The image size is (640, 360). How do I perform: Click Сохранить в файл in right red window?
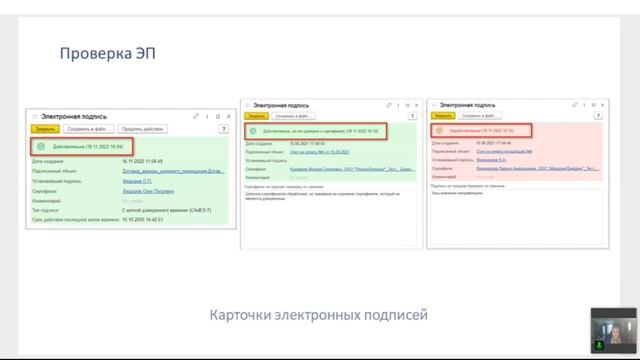pyautogui.click(x=480, y=116)
